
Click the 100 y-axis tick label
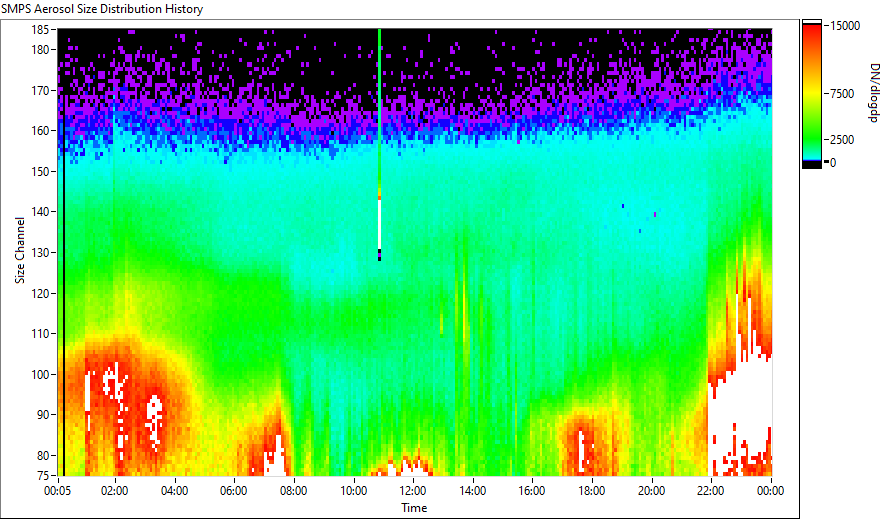click(40, 374)
